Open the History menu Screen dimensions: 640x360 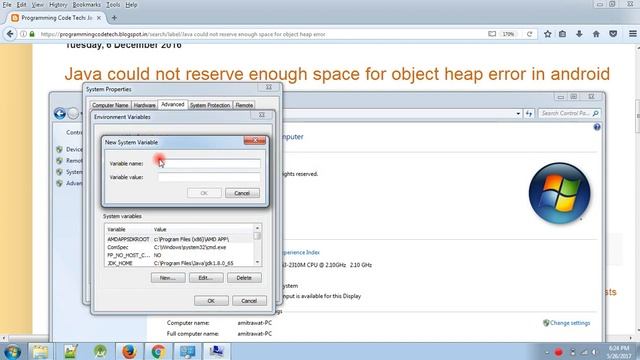(x=58, y=5)
